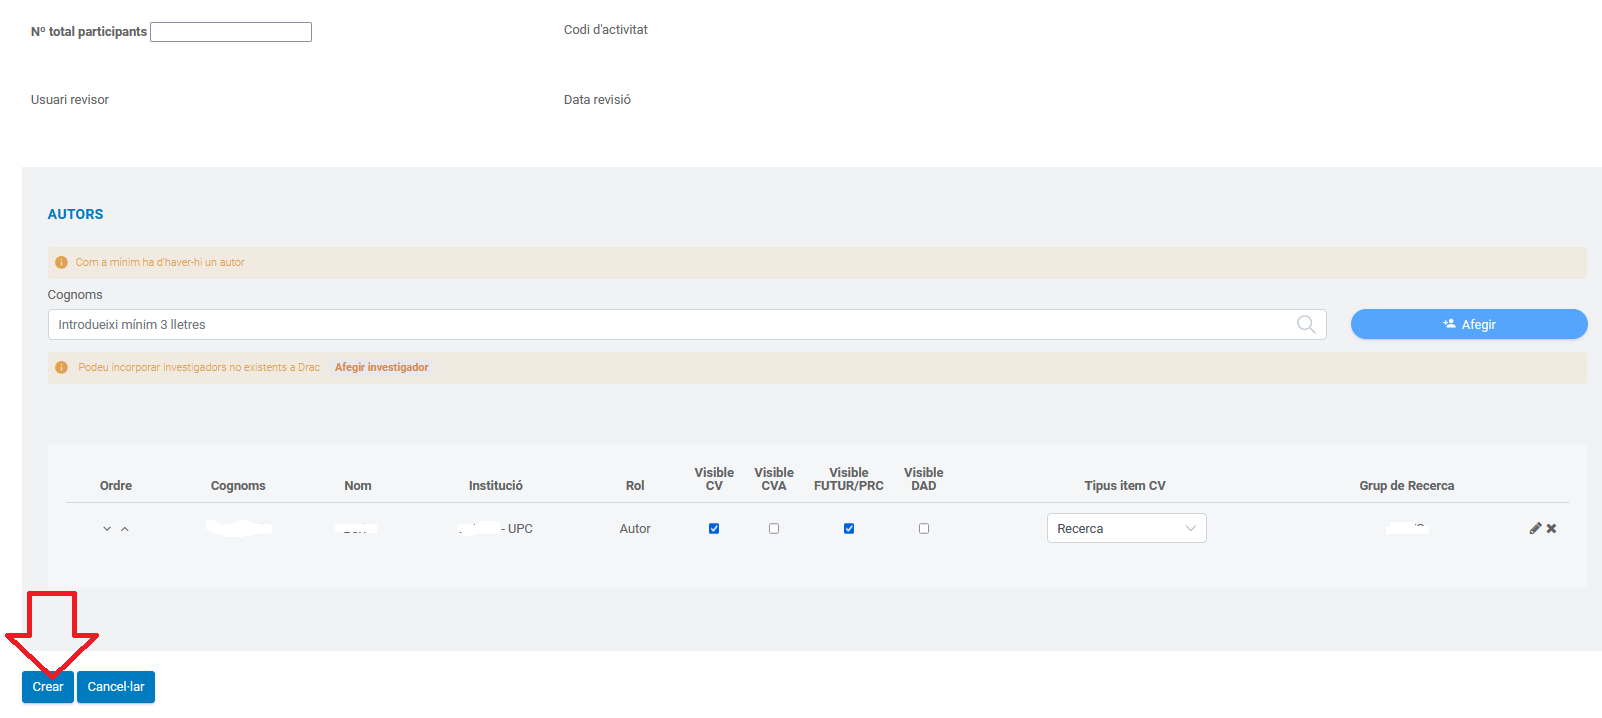Remove the author with the X icon

[1551, 528]
